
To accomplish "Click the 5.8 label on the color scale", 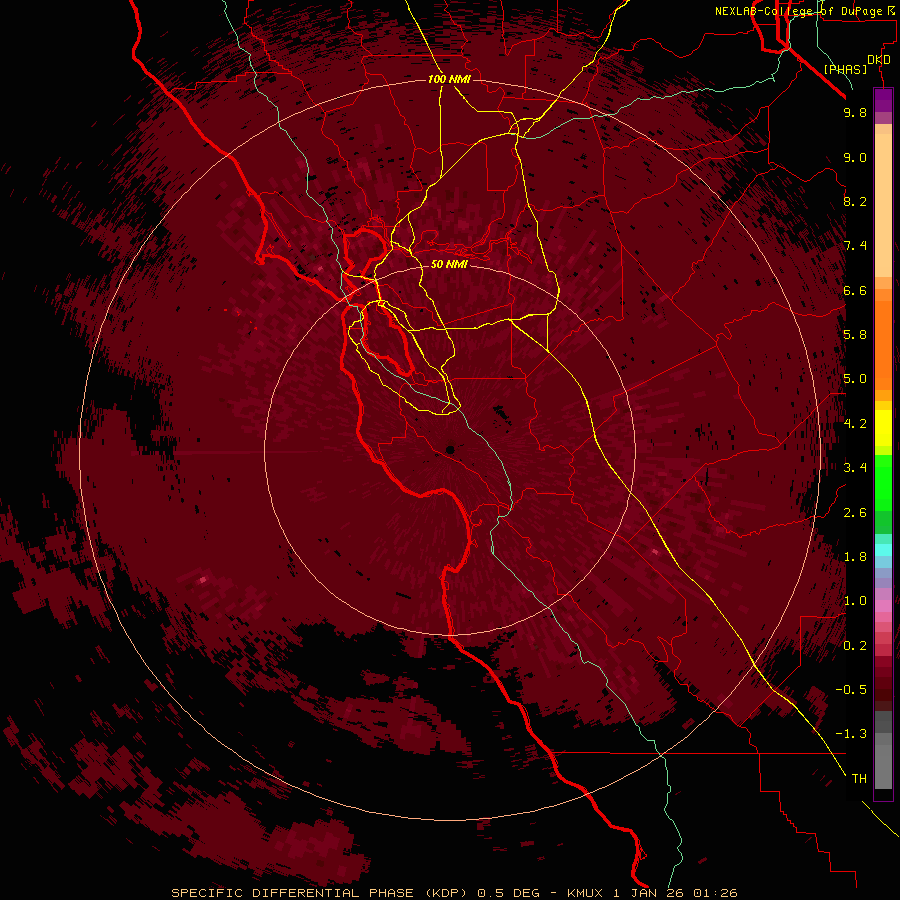I will pyautogui.click(x=855, y=335).
